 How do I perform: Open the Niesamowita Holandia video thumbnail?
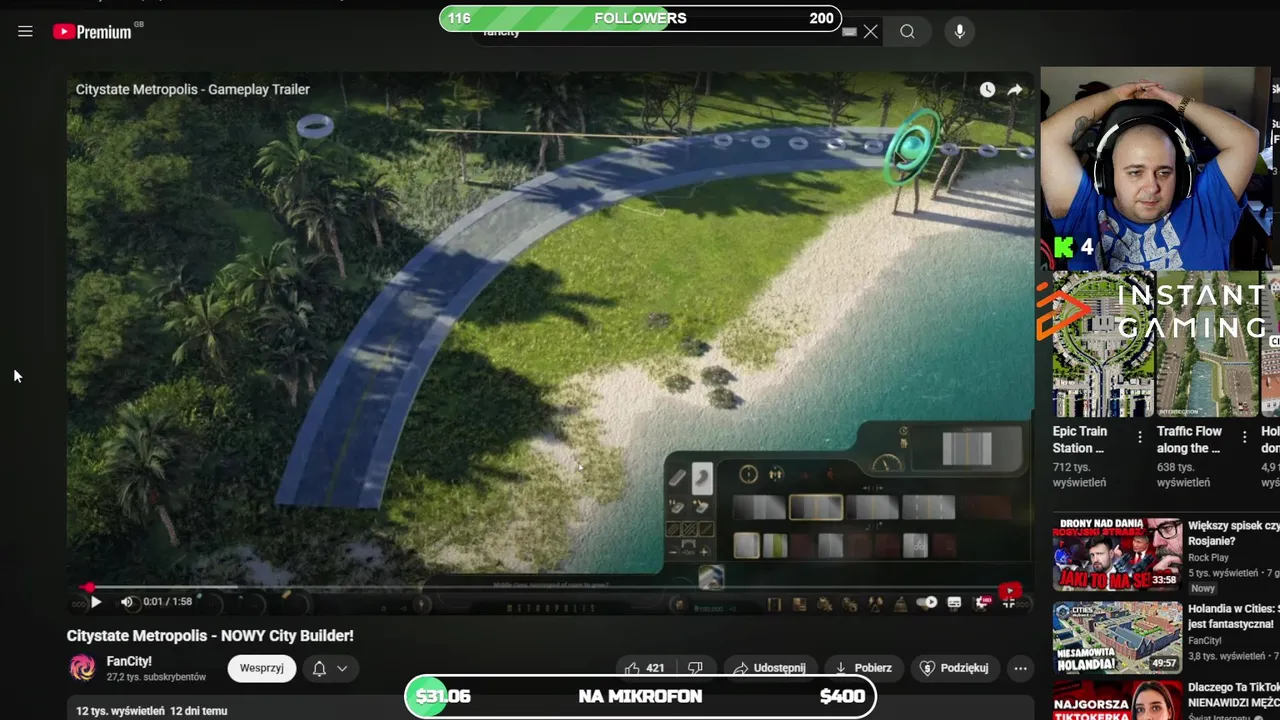point(1117,637)
